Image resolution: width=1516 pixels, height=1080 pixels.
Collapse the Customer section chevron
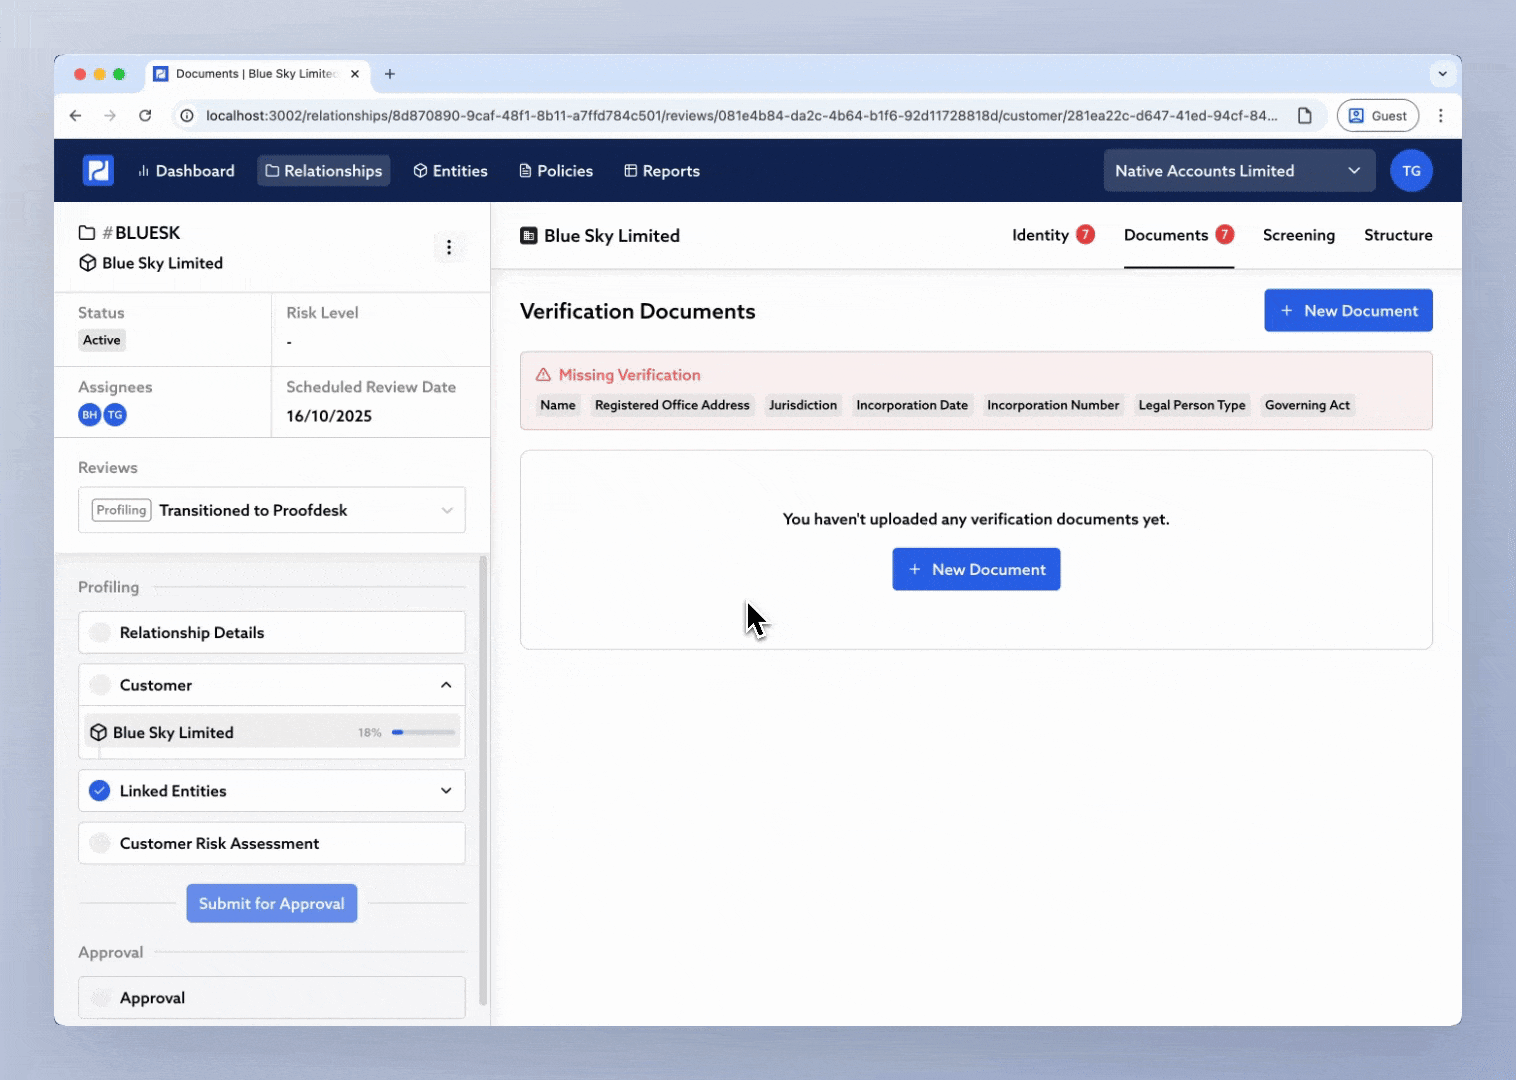tap(446, 684)
